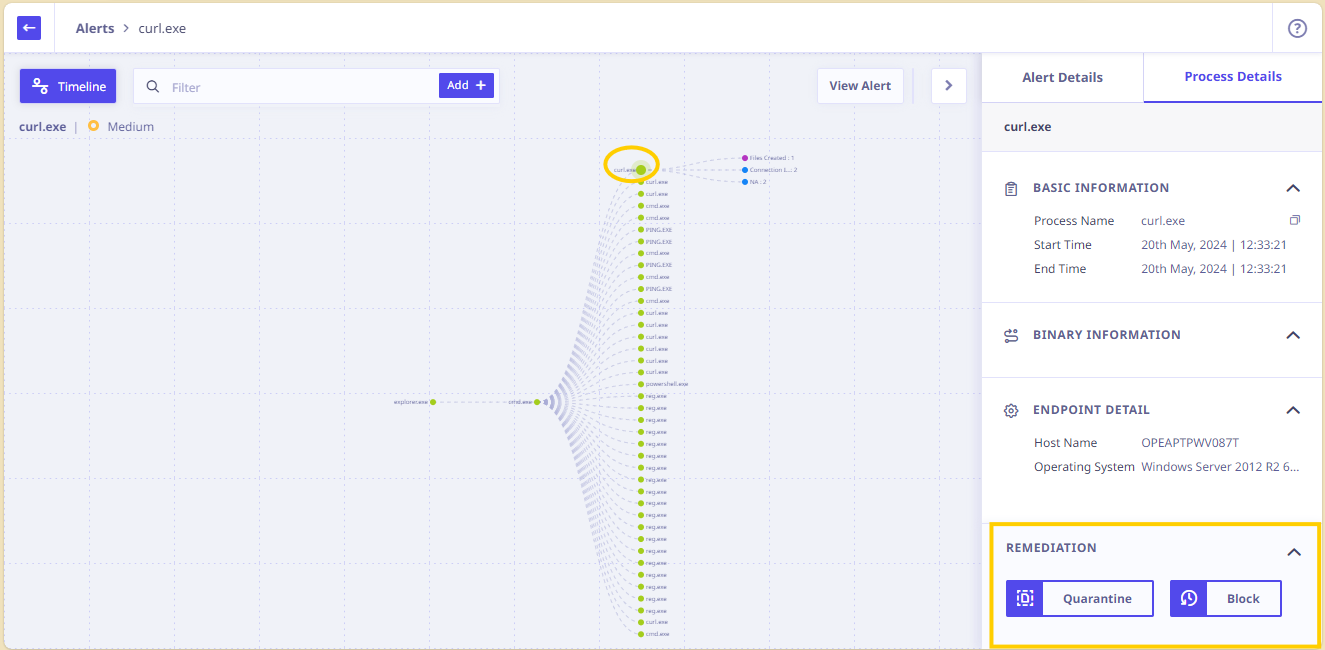This screenshot has height=650, width=1325.
Task: Click the back arrow icon
Action: (x=29, y=28)
